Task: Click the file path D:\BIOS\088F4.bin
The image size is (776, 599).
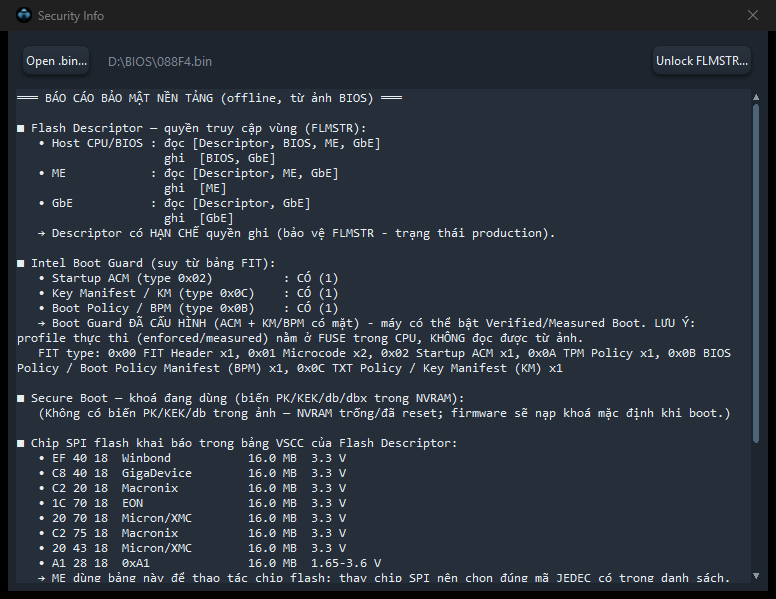Action: (160, 61)
